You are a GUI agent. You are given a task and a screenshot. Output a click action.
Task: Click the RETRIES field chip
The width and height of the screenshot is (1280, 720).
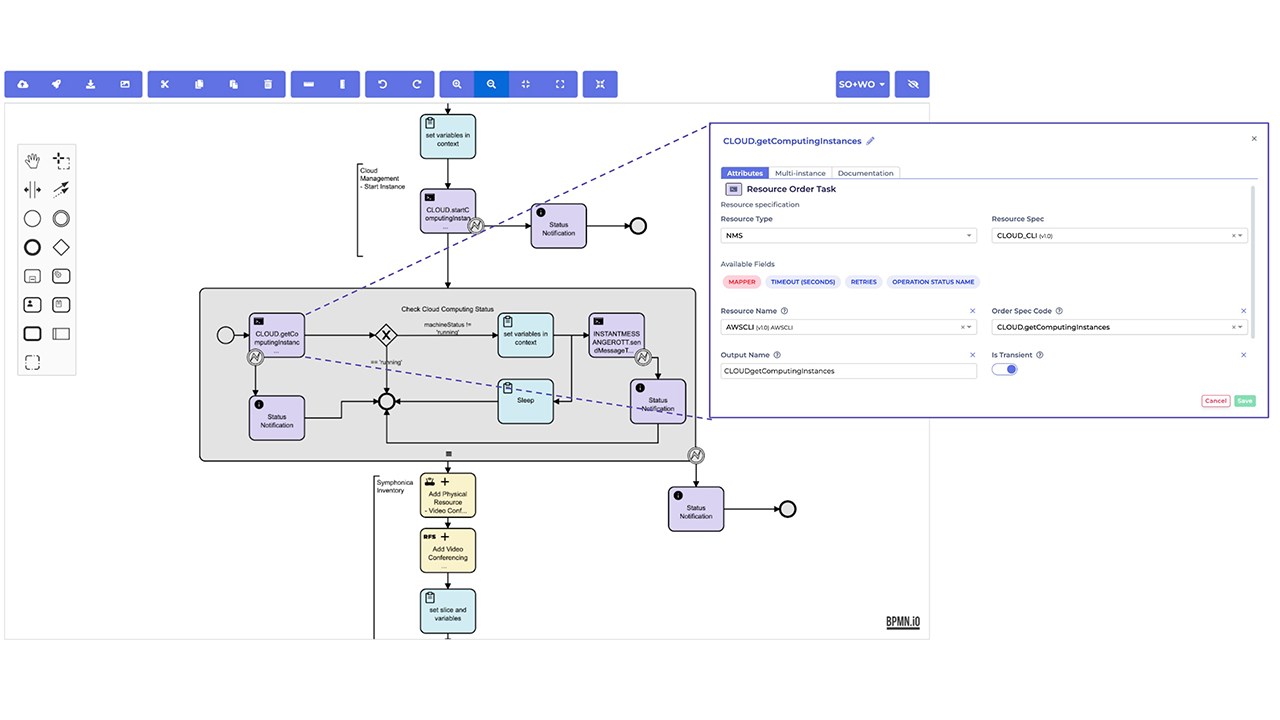pyautogui.click(x=863, y=282)
